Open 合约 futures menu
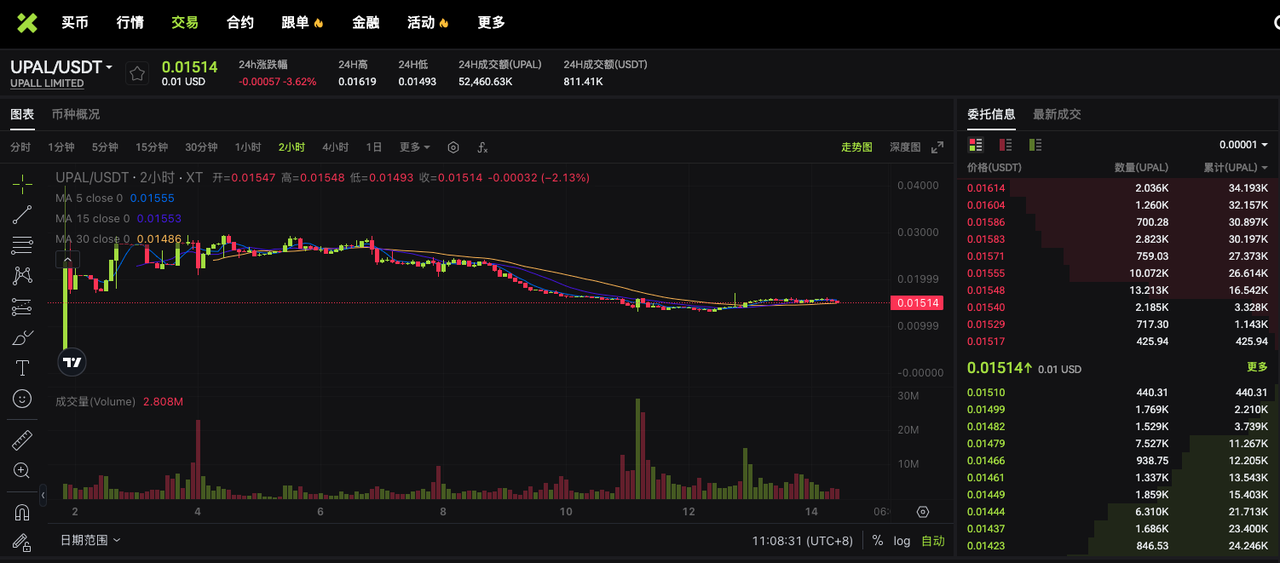Image resolution: width=1280 pixels, height=563 pixels. (240, 22)
